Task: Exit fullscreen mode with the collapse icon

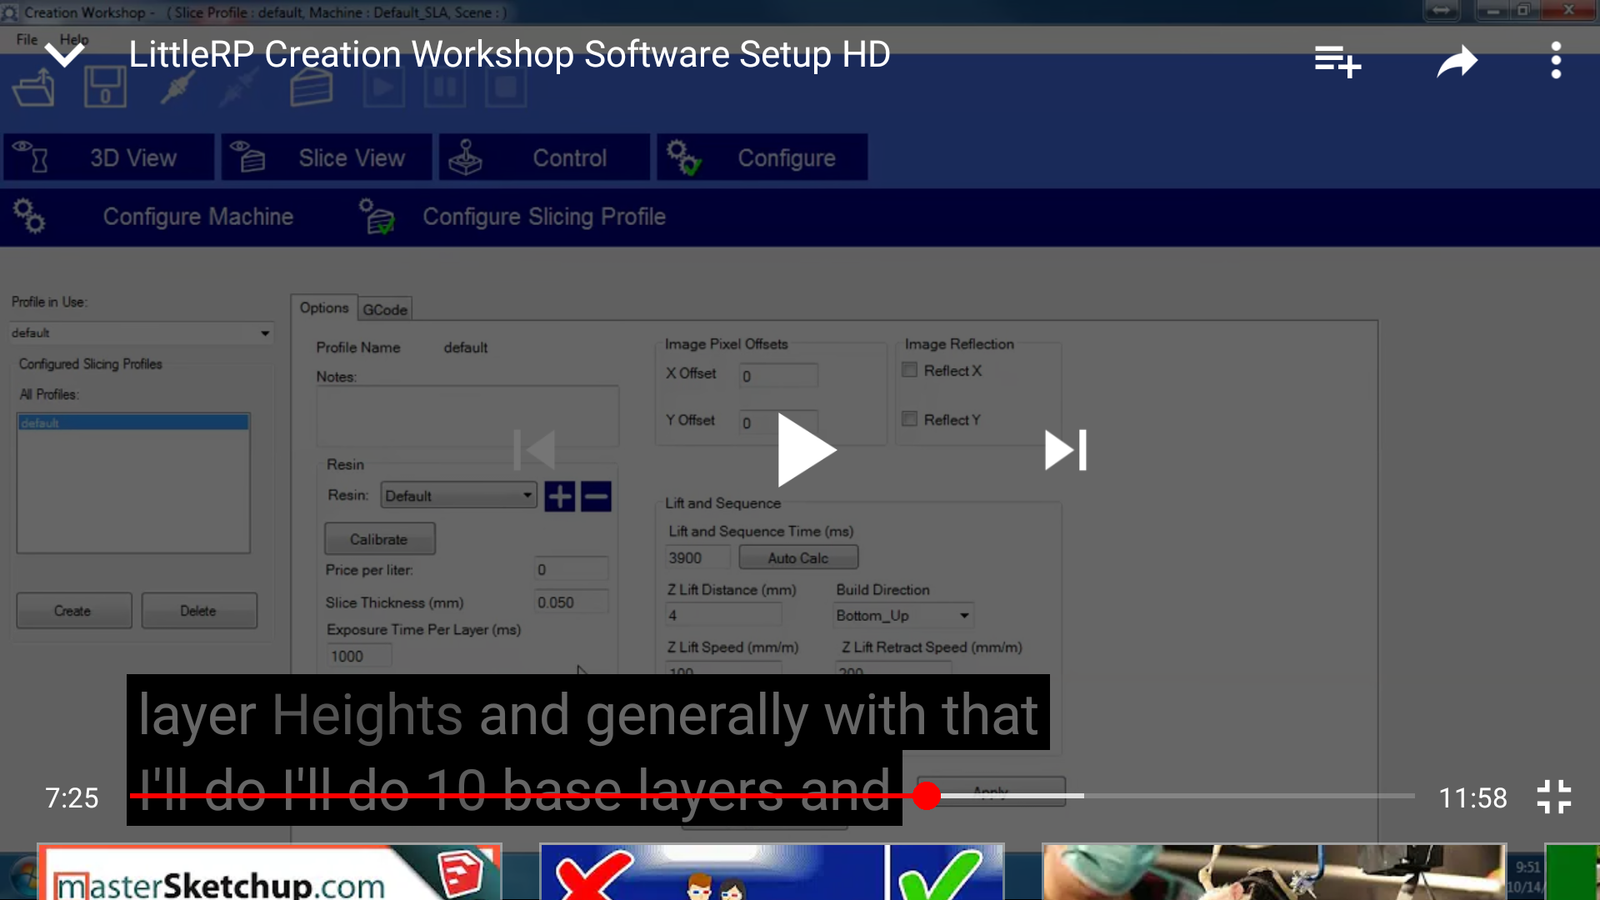Action: [x=1554, y=797]
